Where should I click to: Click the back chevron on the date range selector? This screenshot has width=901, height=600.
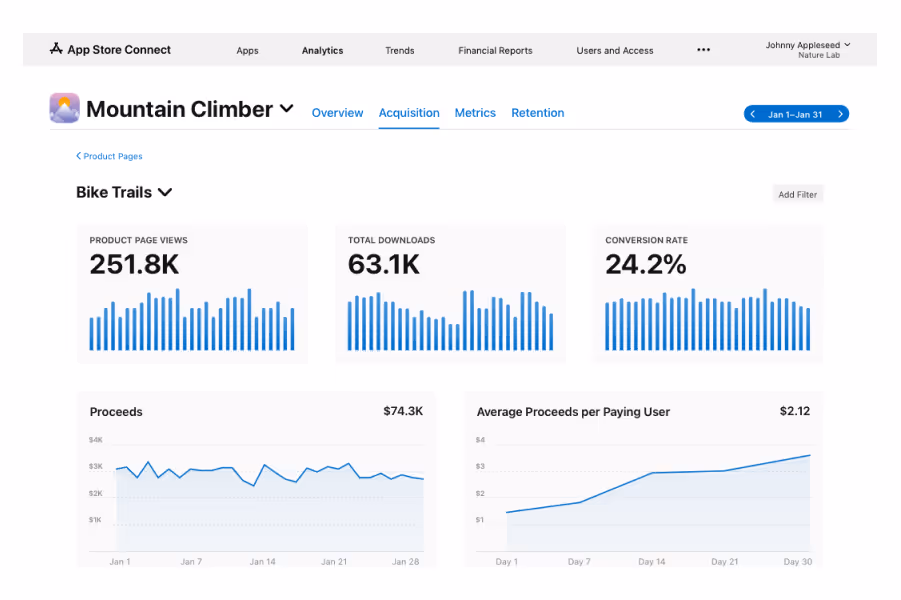tap(752, 113)
